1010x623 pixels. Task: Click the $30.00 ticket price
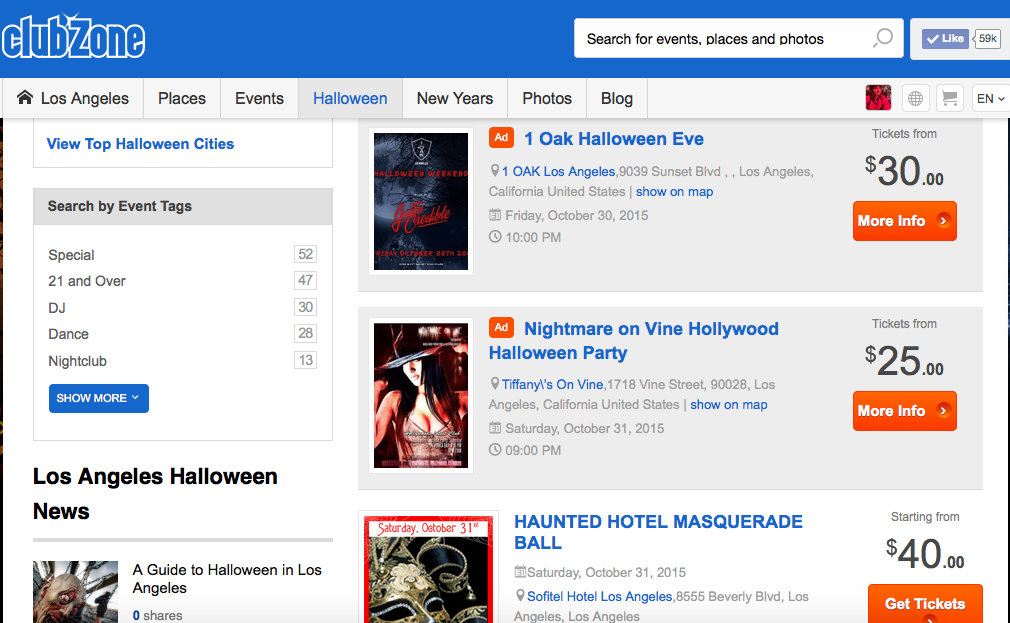pyautogui.click(x=904, y=171)
